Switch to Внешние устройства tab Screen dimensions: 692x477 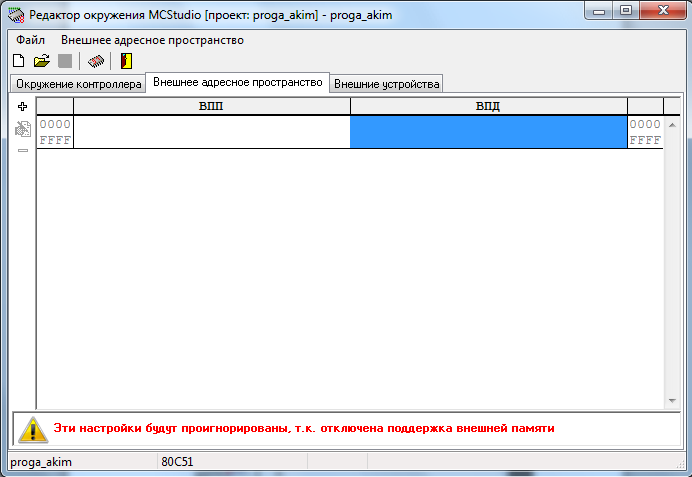387,84
